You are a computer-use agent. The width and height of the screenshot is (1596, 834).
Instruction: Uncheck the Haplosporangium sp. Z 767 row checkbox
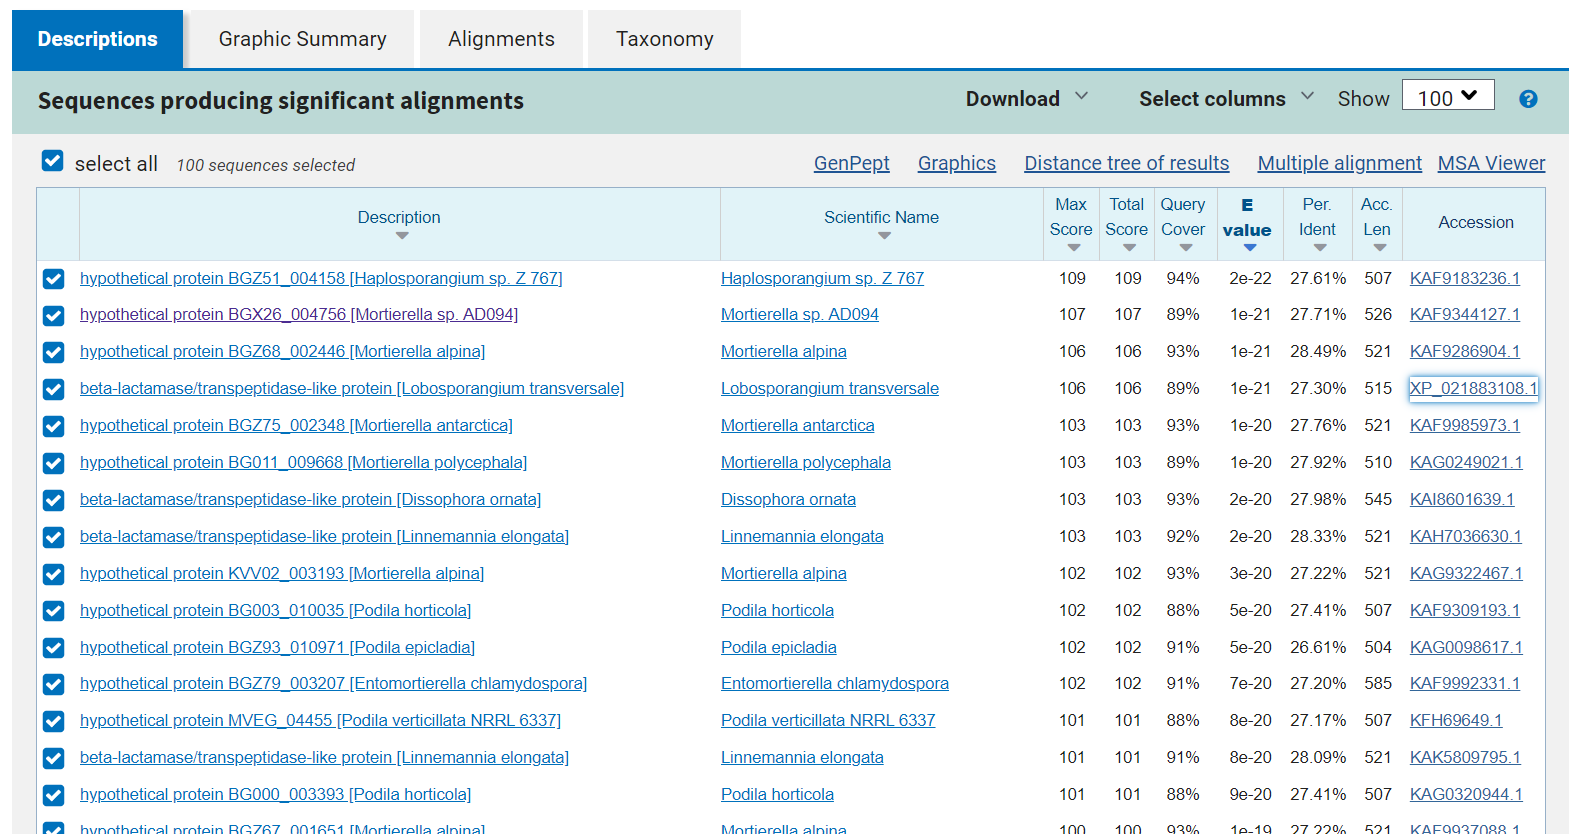pos(54,279)
